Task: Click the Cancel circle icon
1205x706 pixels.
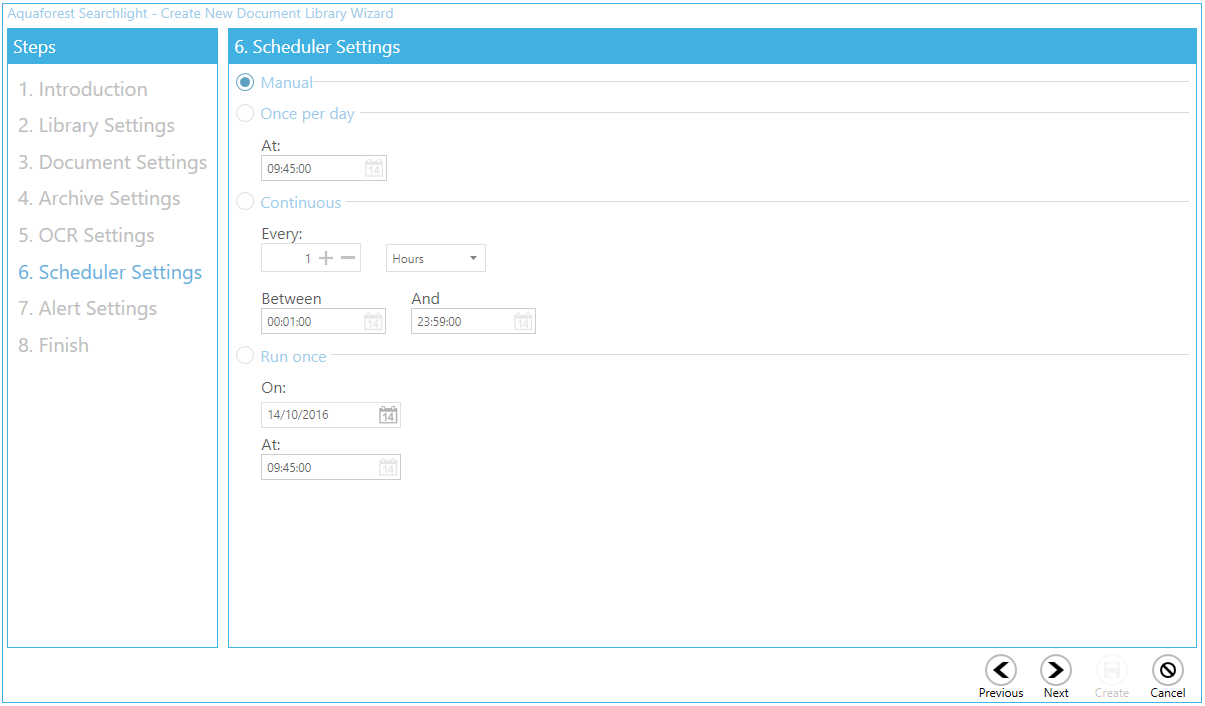Action: click(1167, 670)
